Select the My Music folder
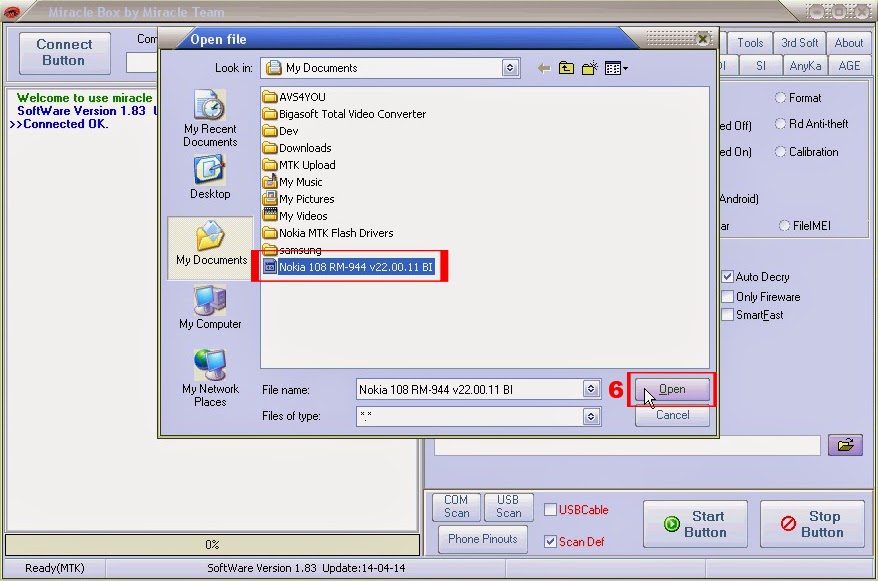The image size is (878, 581). 293,182
